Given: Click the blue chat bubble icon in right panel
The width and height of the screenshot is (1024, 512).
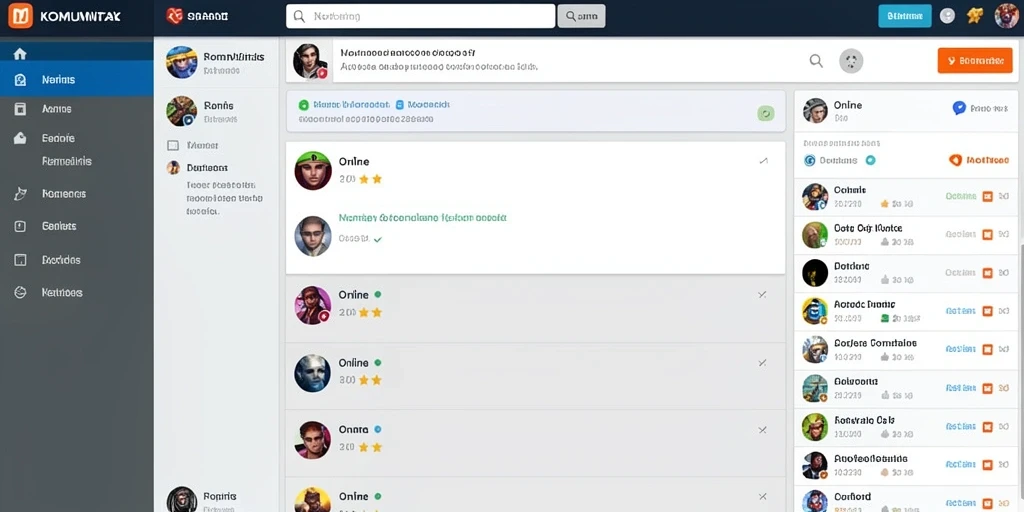Looking at the screenshot, I should 959,108.
